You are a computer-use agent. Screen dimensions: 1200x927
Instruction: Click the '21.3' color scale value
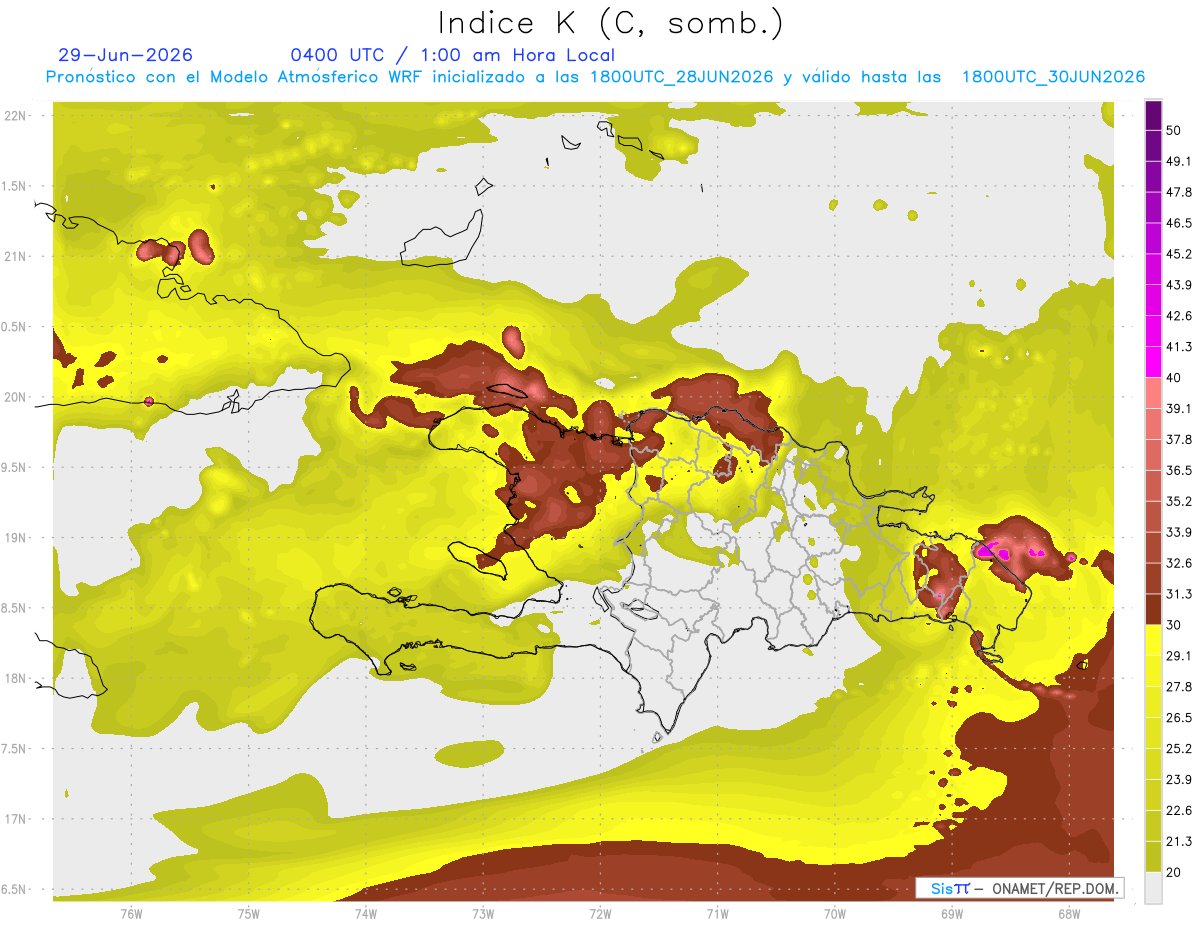tap(1179, 841)
